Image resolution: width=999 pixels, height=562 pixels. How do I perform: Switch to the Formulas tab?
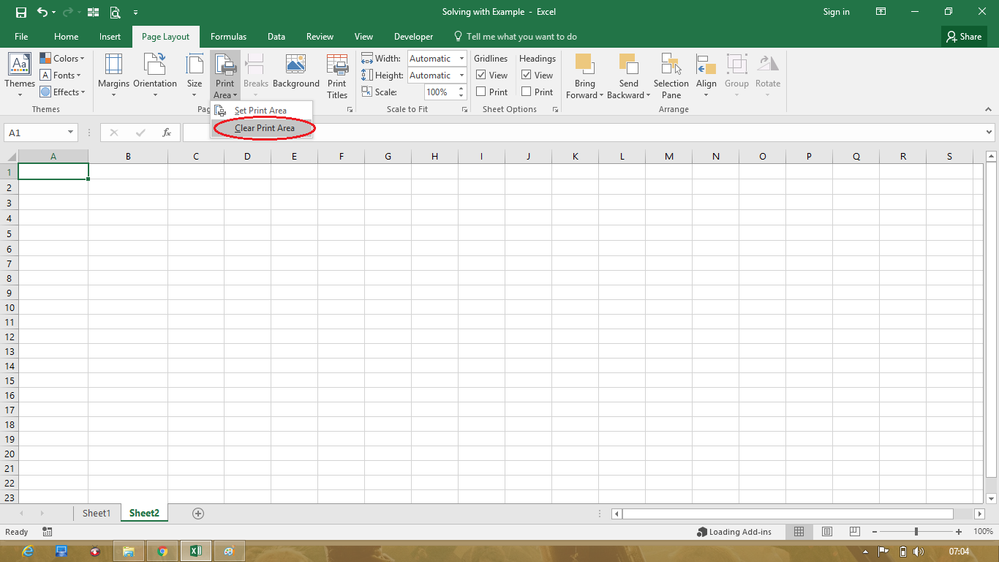(228, 36)
